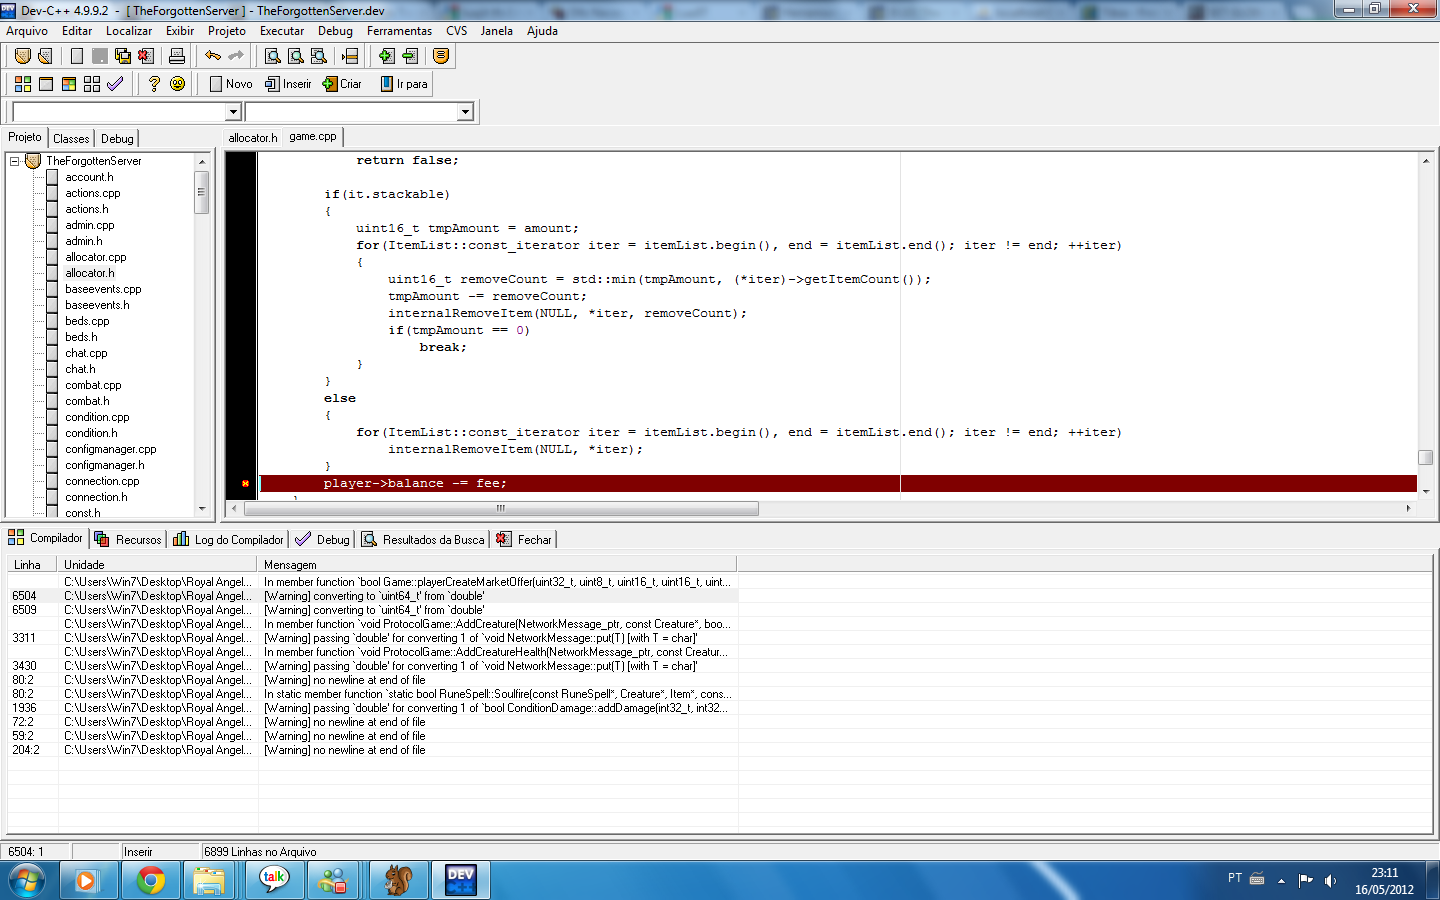This screenshot has width=1440, height=900.
Task: Click the Close file red X icon
Action: [146, 56]
